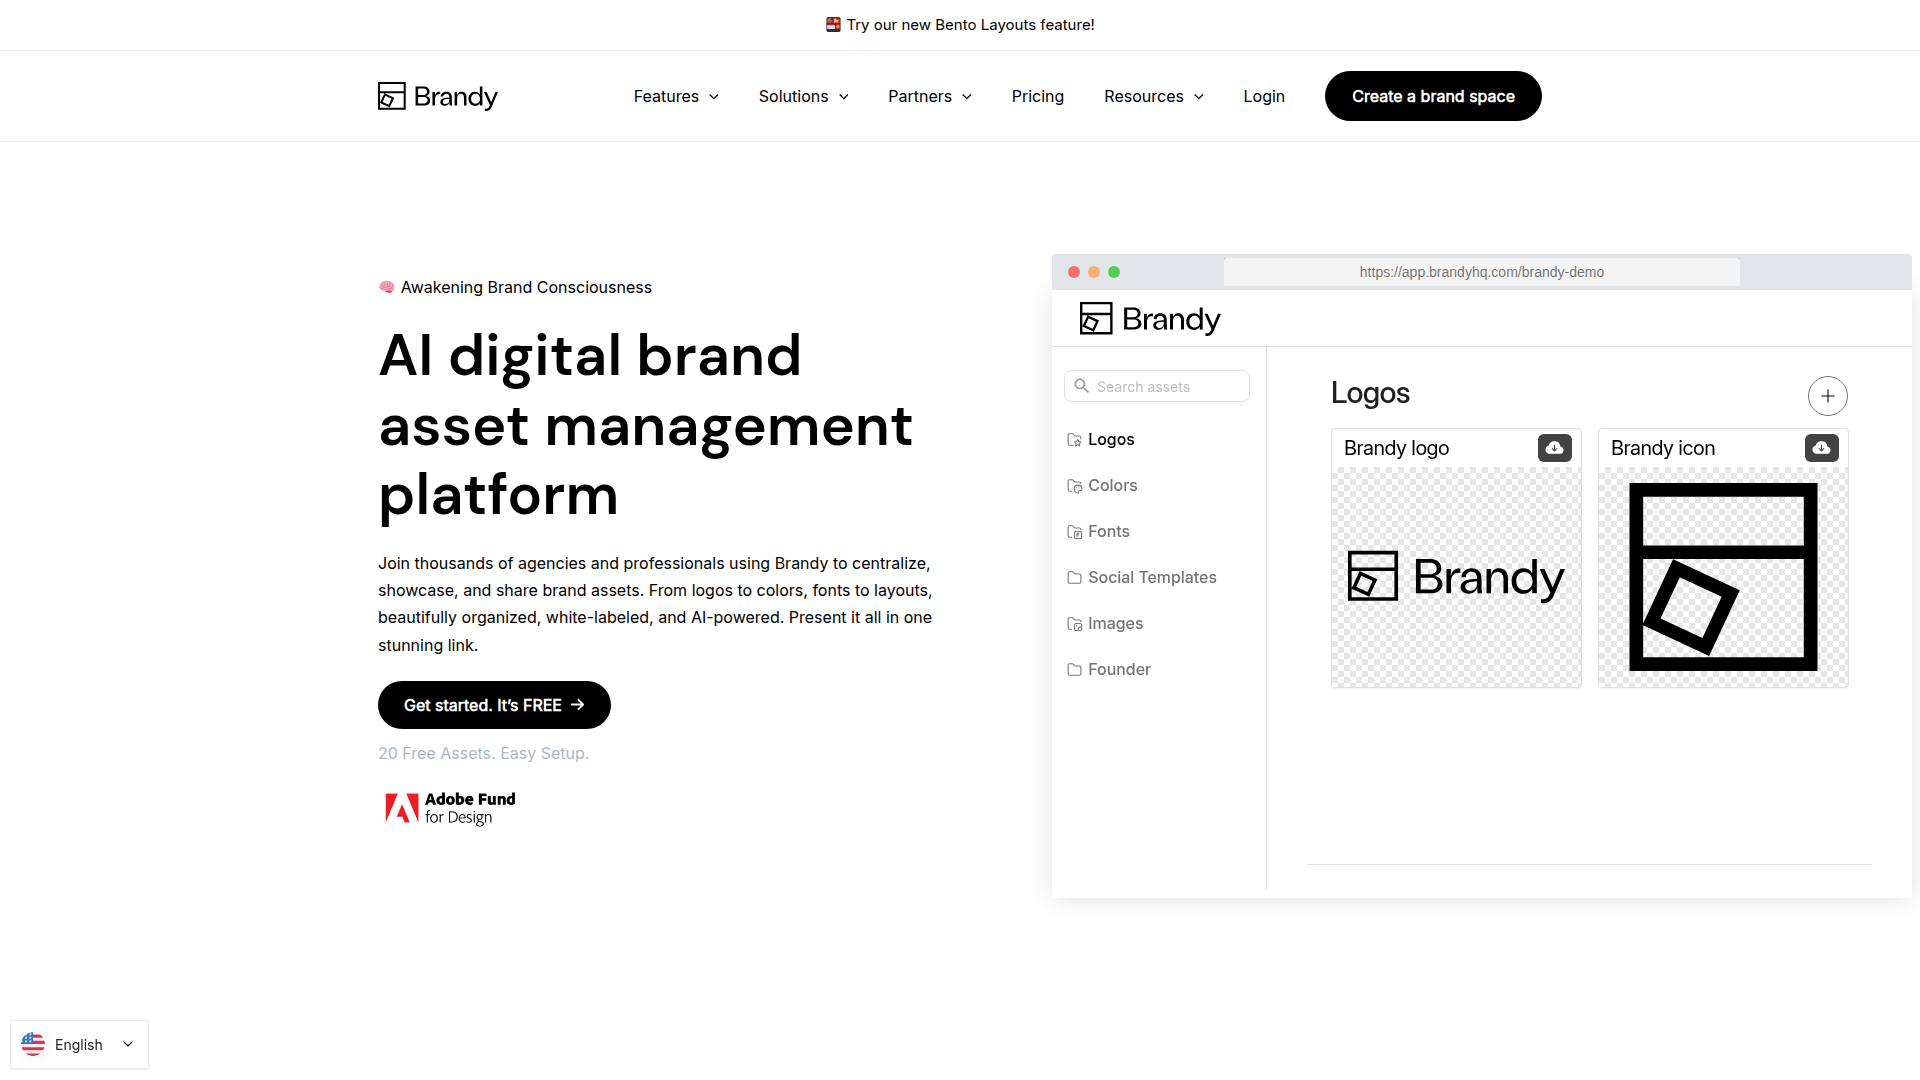This screenshot has width=1920, height=1080.
Task: Click the Brandy logo in the site header
Action: 438,96
